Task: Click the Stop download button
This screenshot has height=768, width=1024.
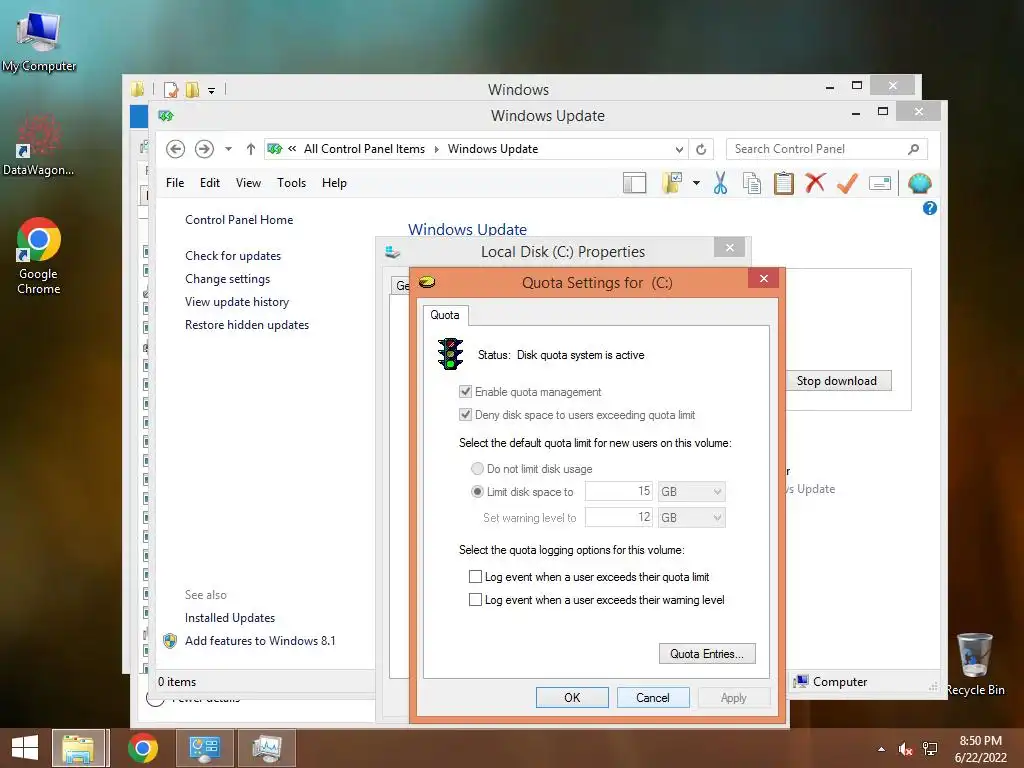Action: point(838,381)
